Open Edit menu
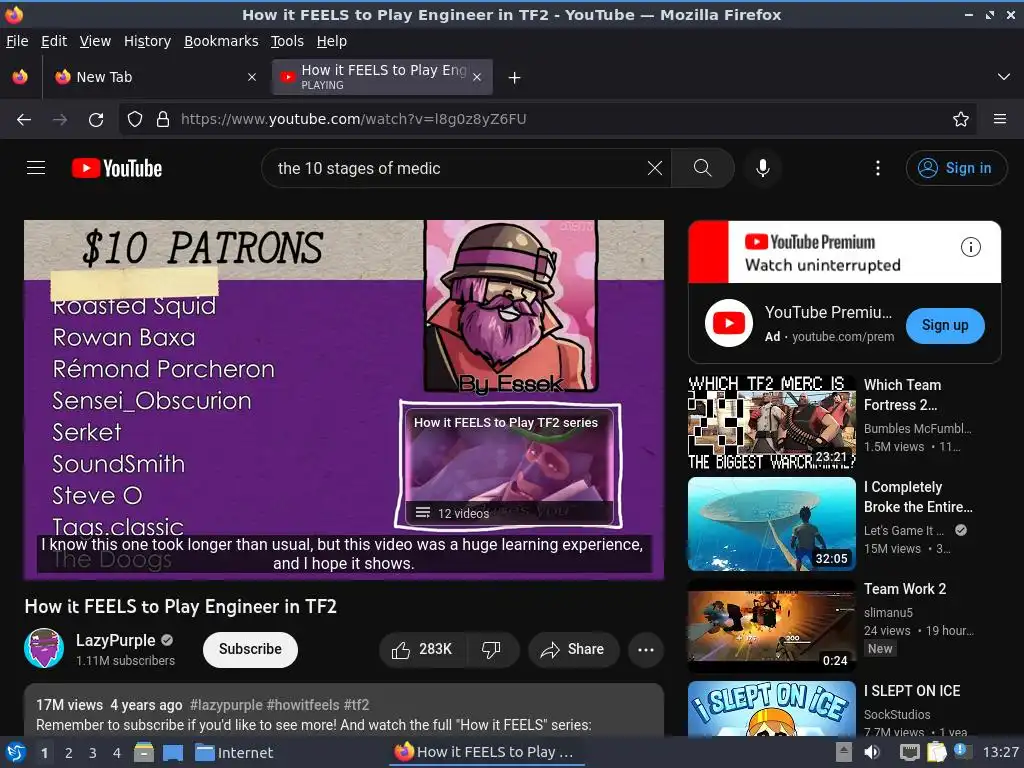The image size is (1024, 768). coord(54,41)
